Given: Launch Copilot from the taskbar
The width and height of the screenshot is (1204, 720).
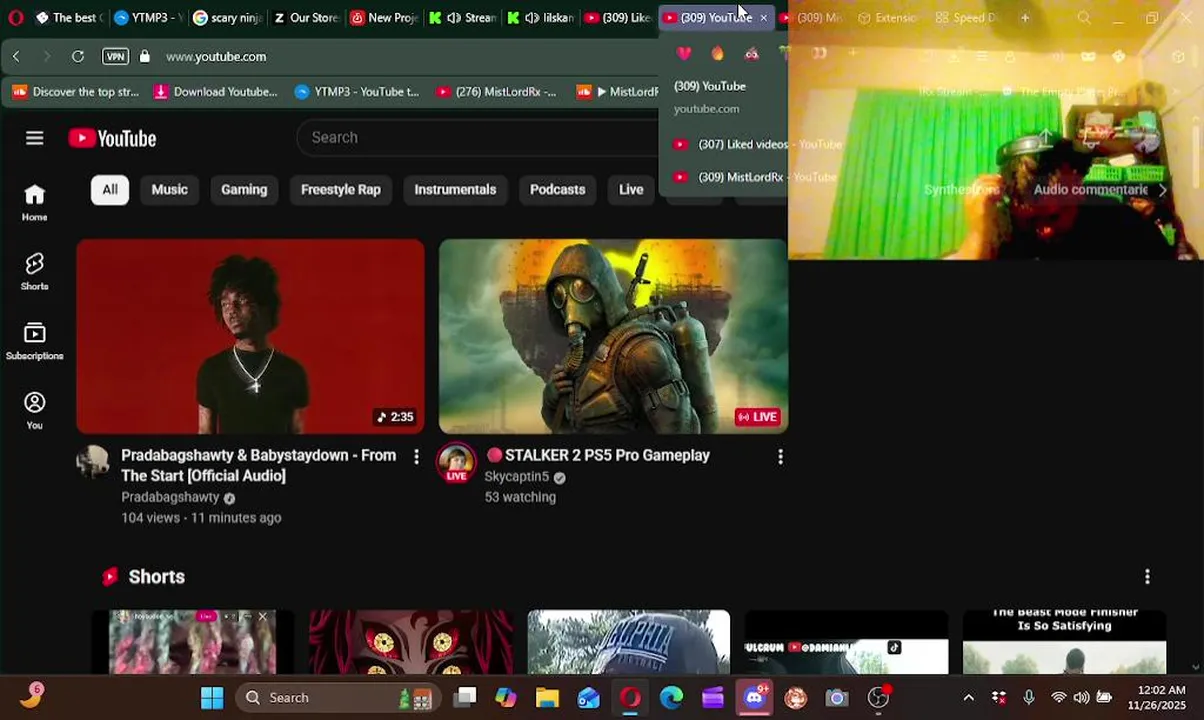Looking at the screenshot, I should pos(506,698).
